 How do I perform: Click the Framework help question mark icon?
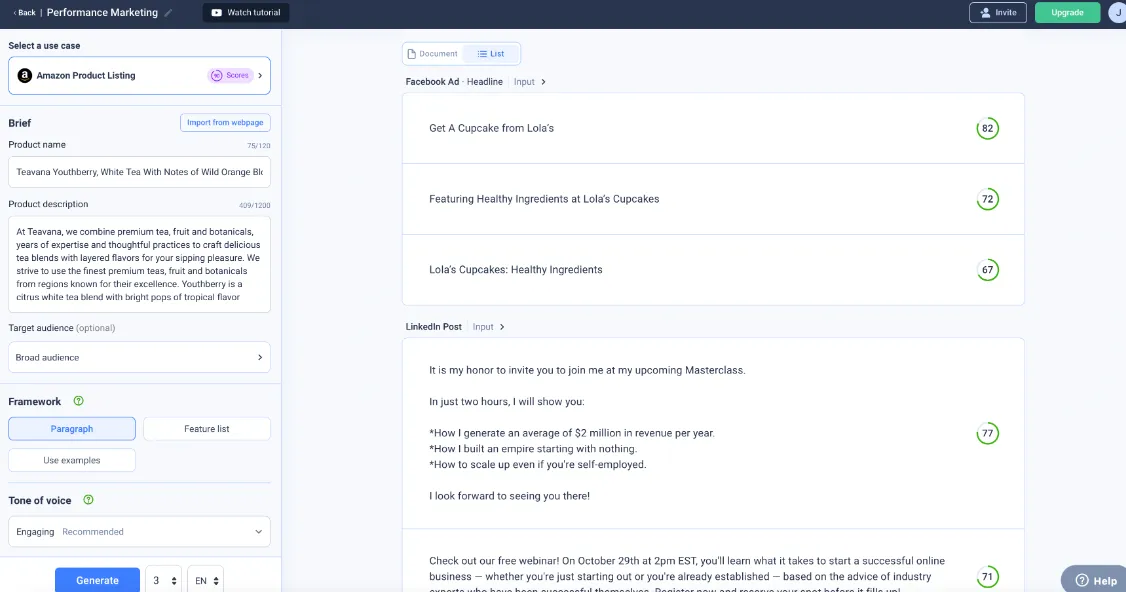[x=78, y=401]
